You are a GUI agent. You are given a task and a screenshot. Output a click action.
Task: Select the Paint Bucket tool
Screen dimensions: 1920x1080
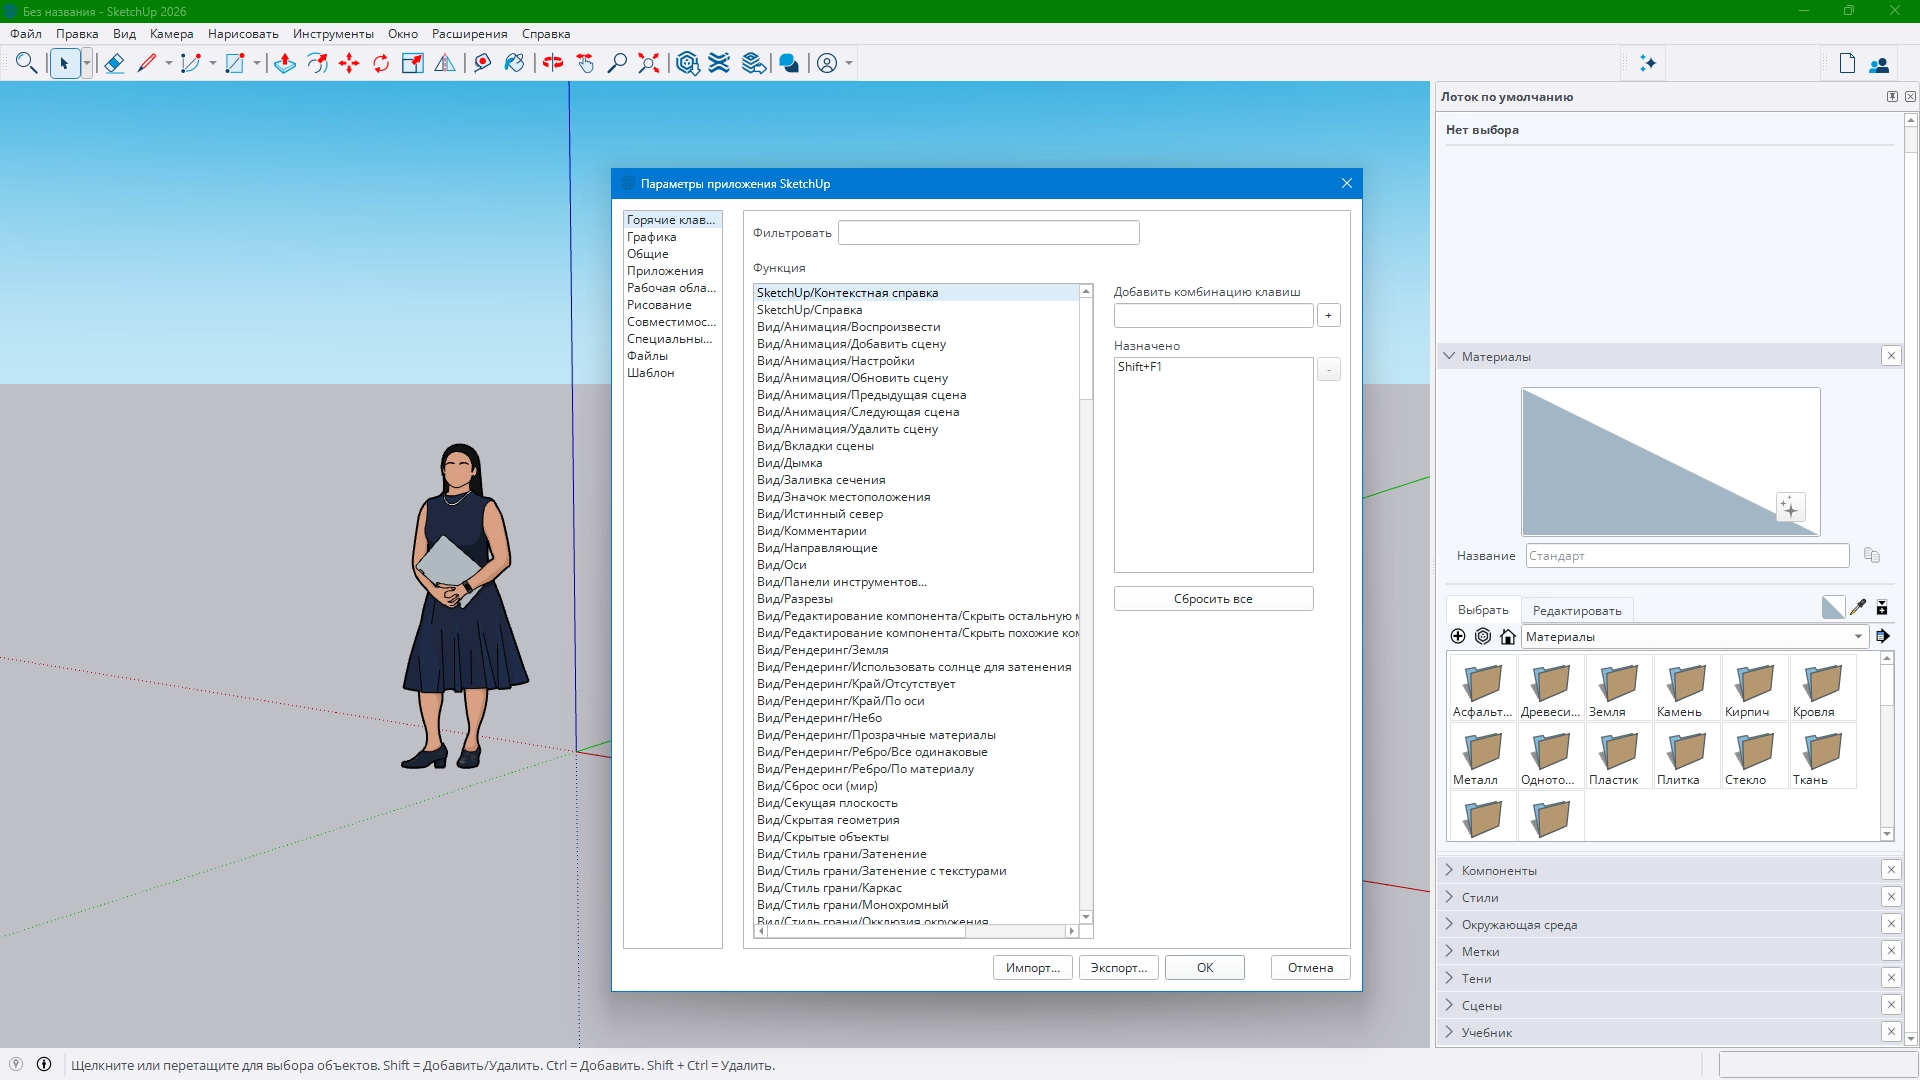pos(514,64)
